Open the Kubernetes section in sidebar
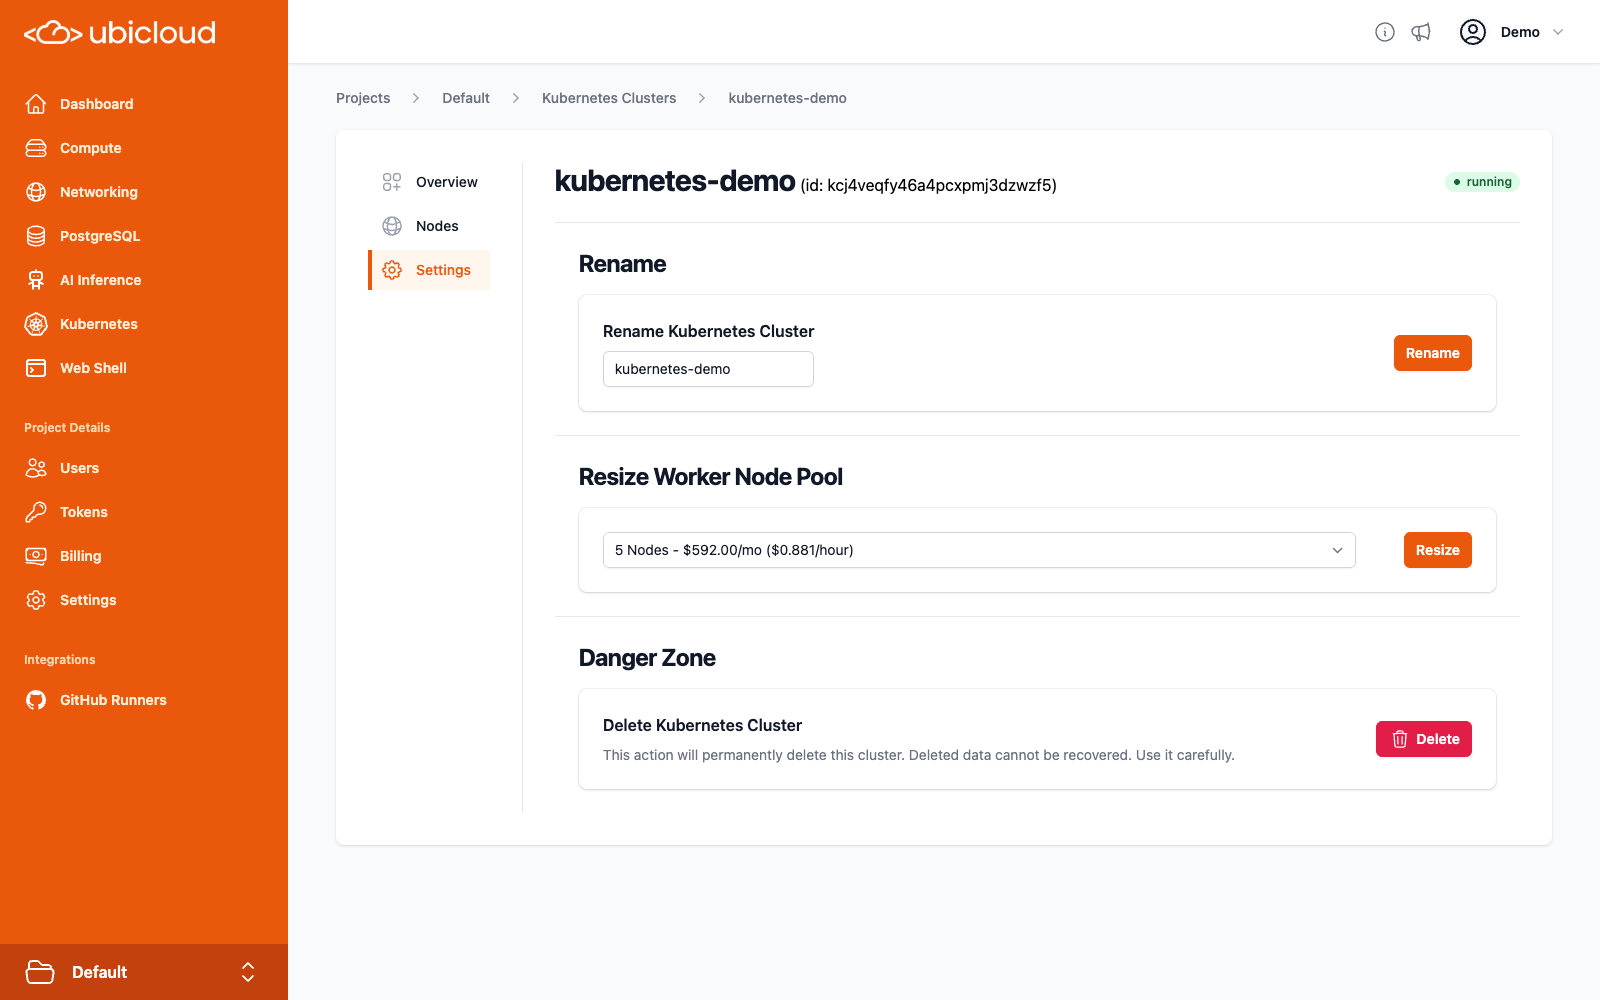 click(x=98, y=324)
